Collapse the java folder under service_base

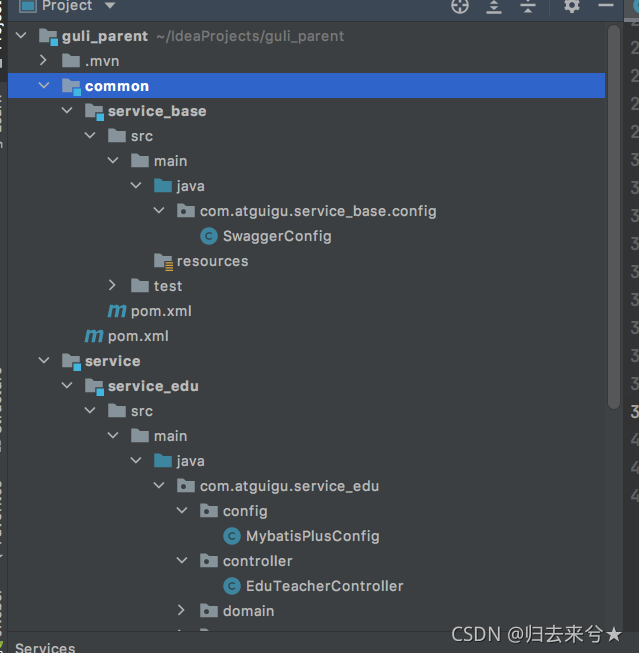(x=136, y=186)
